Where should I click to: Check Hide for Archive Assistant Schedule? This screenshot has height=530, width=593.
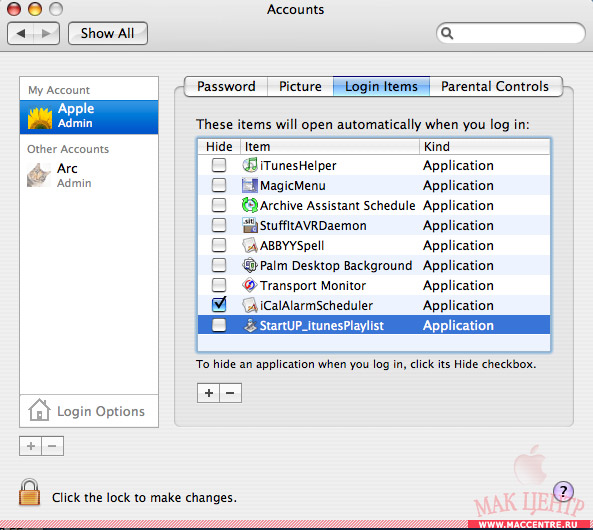(219, 205)
